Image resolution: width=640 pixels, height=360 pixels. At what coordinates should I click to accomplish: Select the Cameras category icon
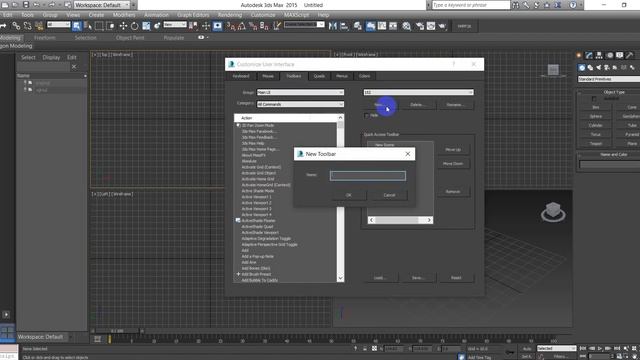pyautogui.click(x=607, y=68)
